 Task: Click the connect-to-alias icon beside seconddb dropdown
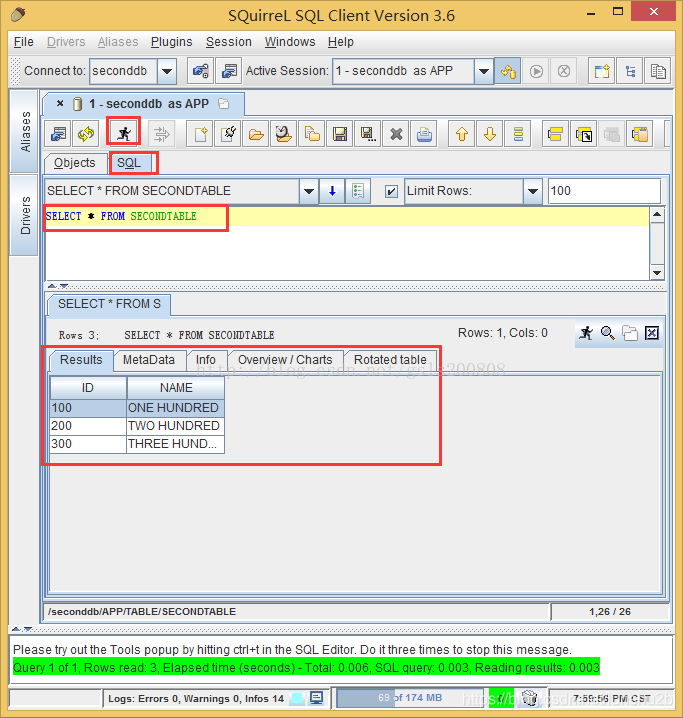tap(201, 71)
